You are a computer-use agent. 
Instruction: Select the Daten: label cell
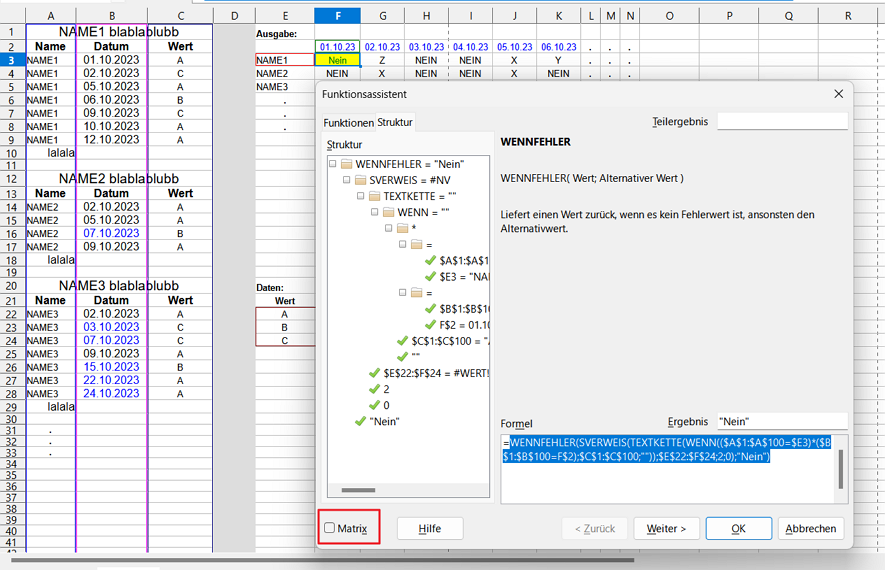coord(285,287)
